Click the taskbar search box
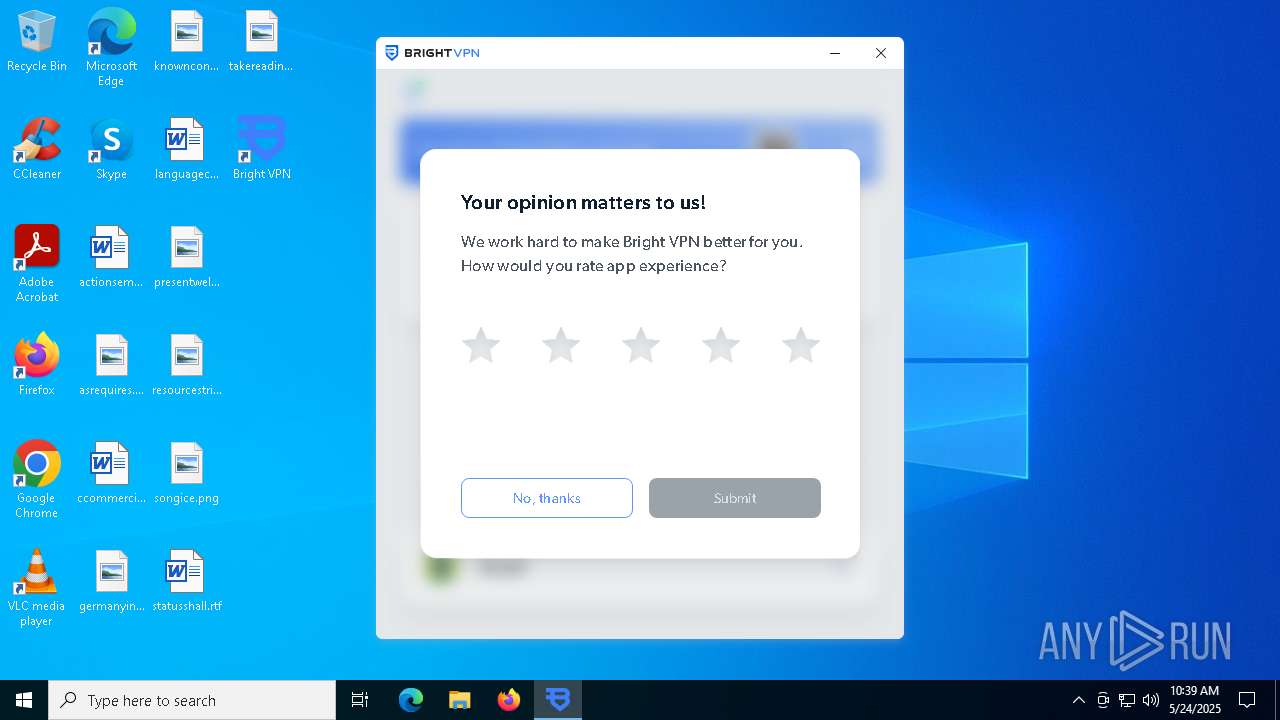 point(192,700)
